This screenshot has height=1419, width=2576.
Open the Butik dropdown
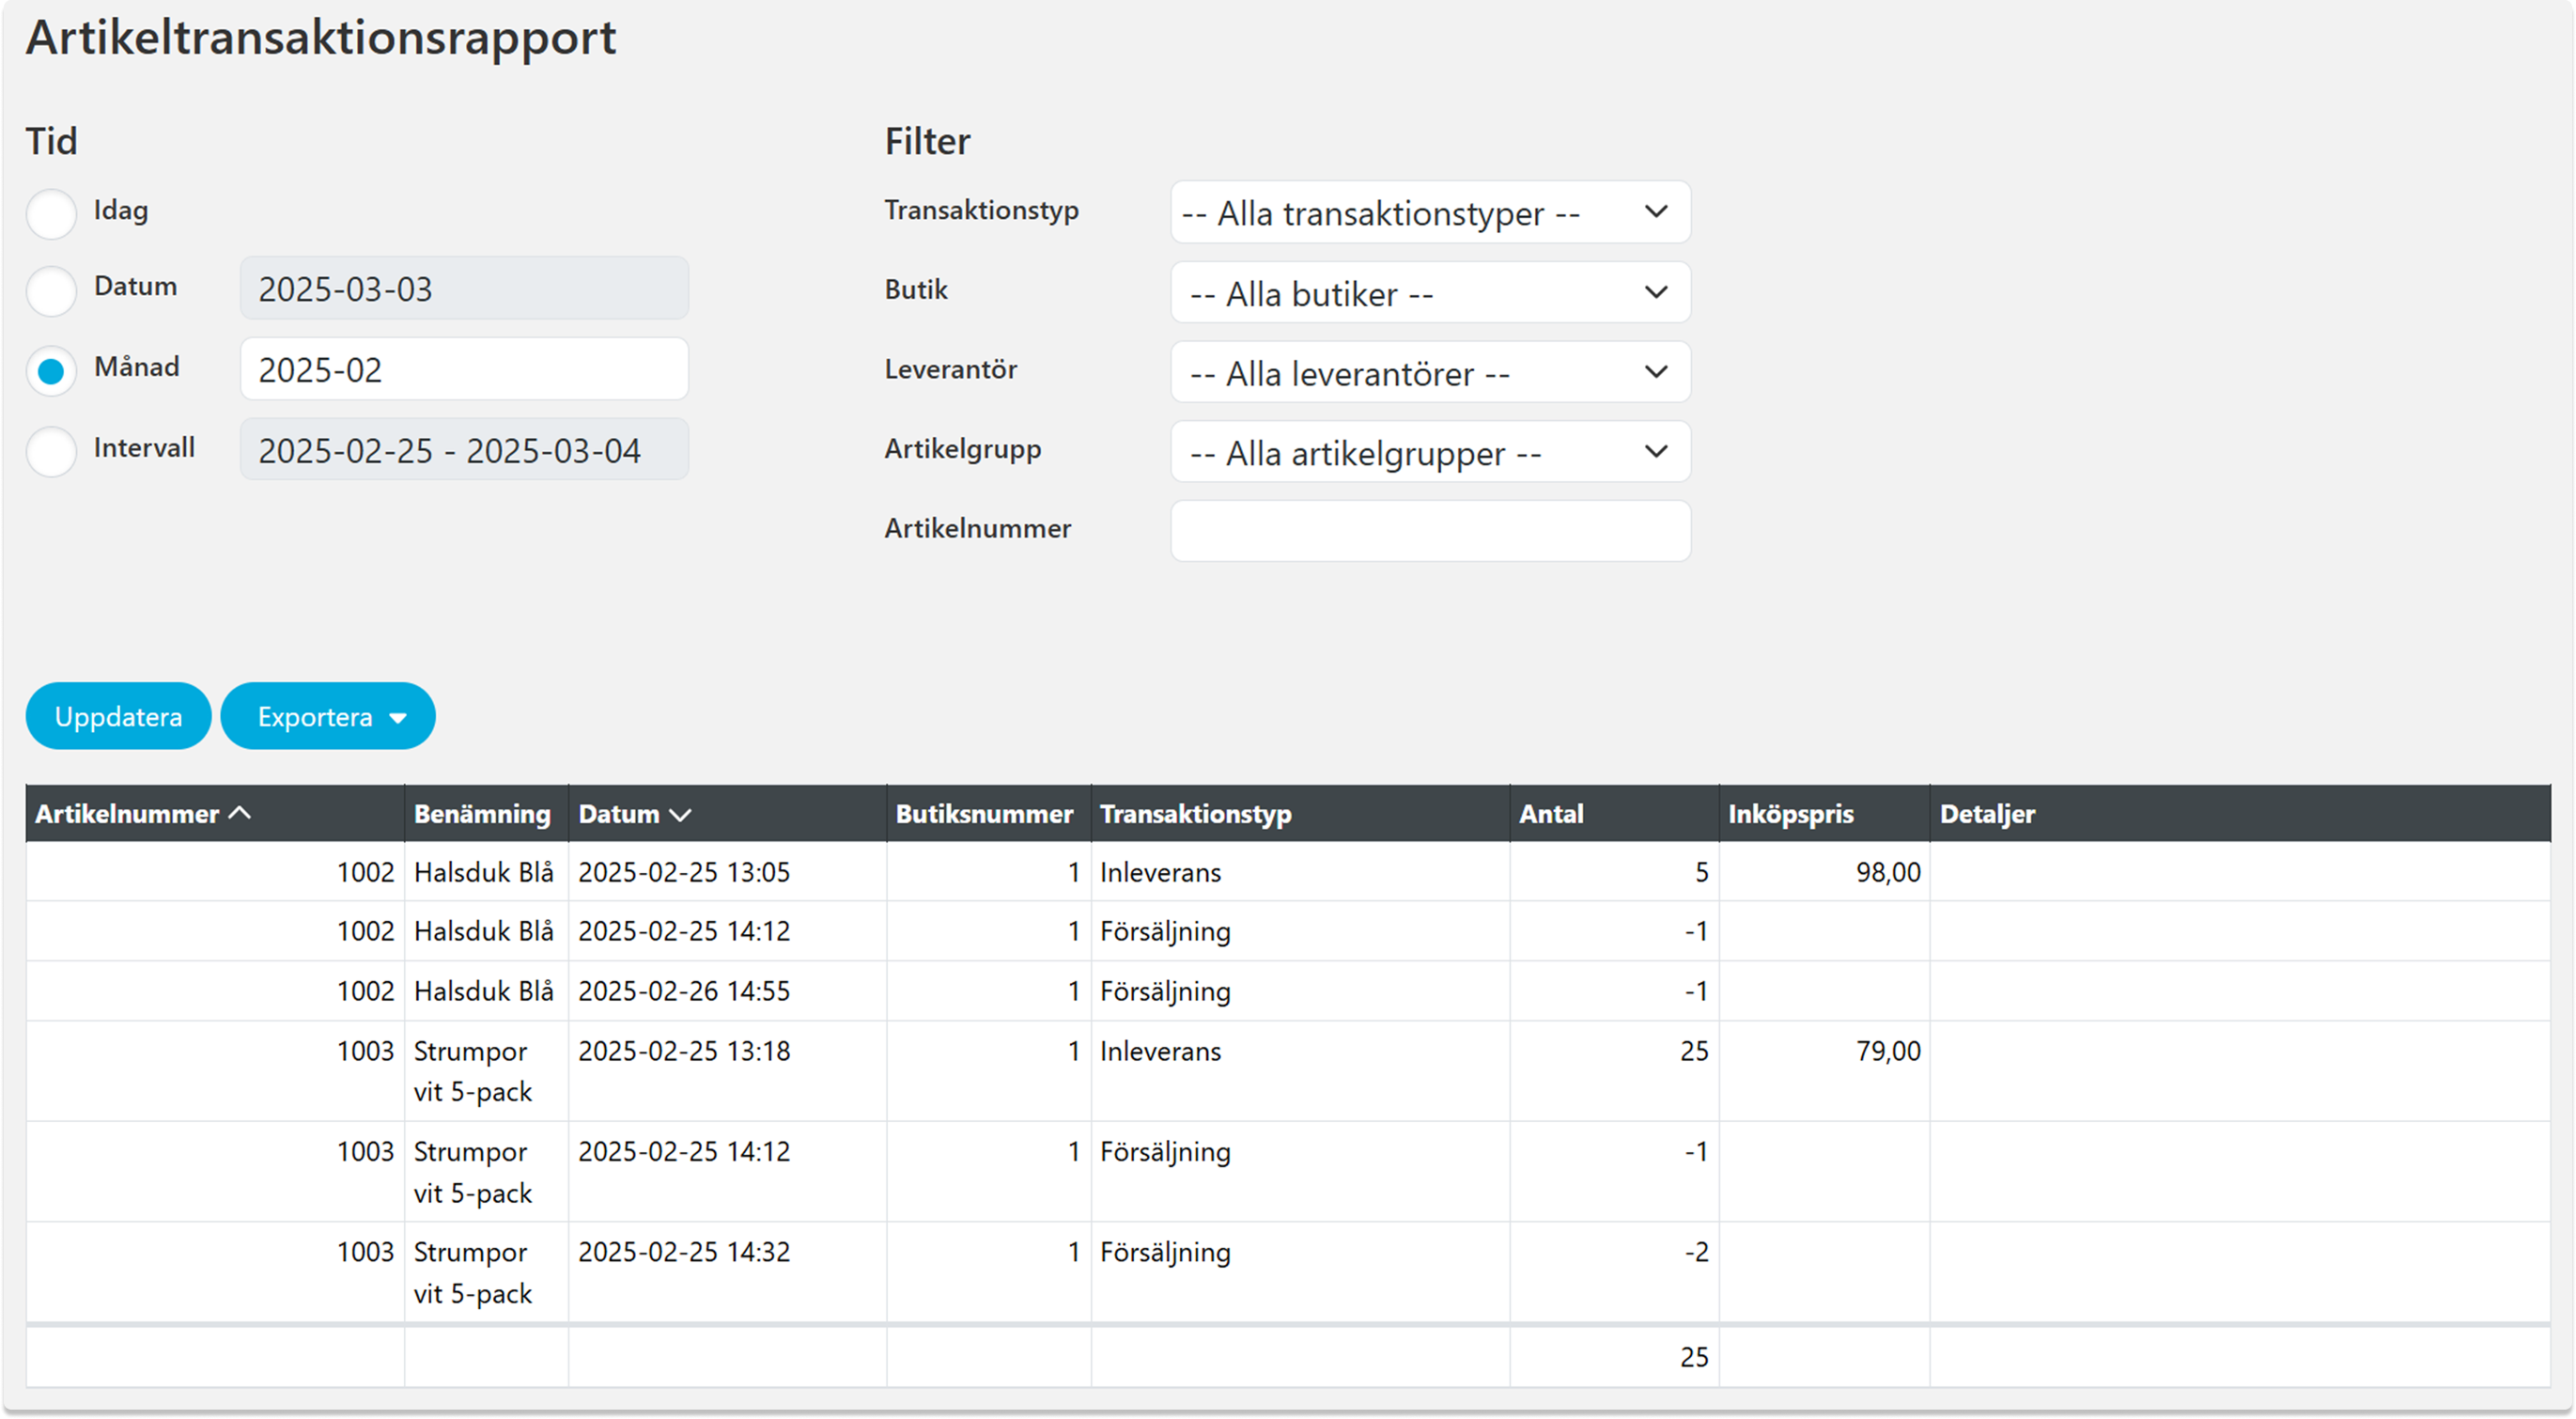pyautogui.click(x=1430, y=292)
